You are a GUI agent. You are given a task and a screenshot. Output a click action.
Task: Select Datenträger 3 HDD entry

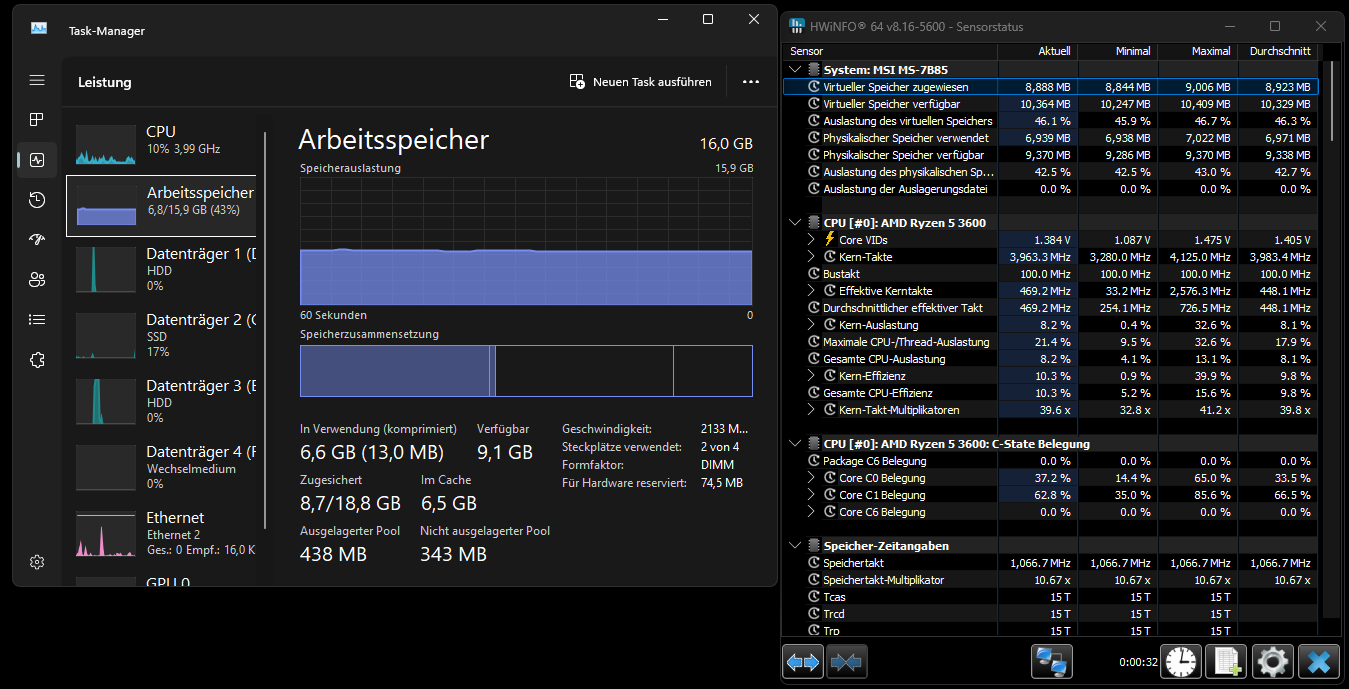161,401
